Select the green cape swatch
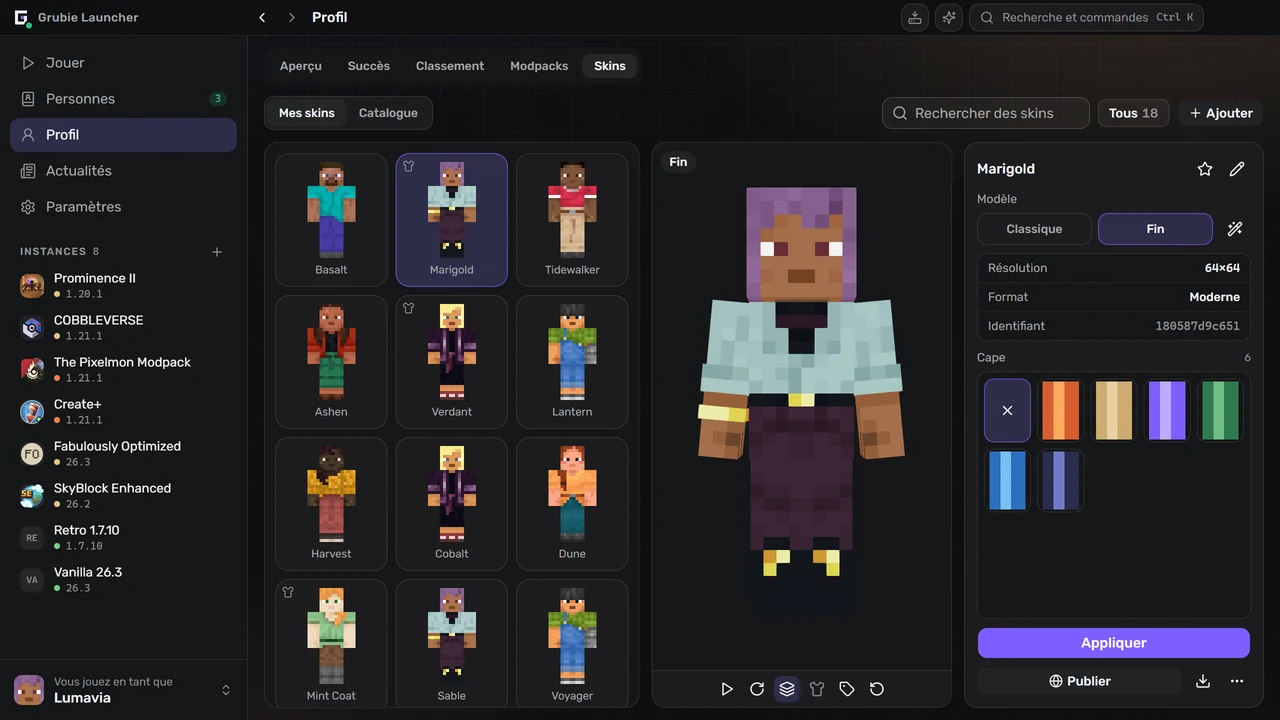The width and height of the screenshot is (1280, 720). coord(1220,410)
